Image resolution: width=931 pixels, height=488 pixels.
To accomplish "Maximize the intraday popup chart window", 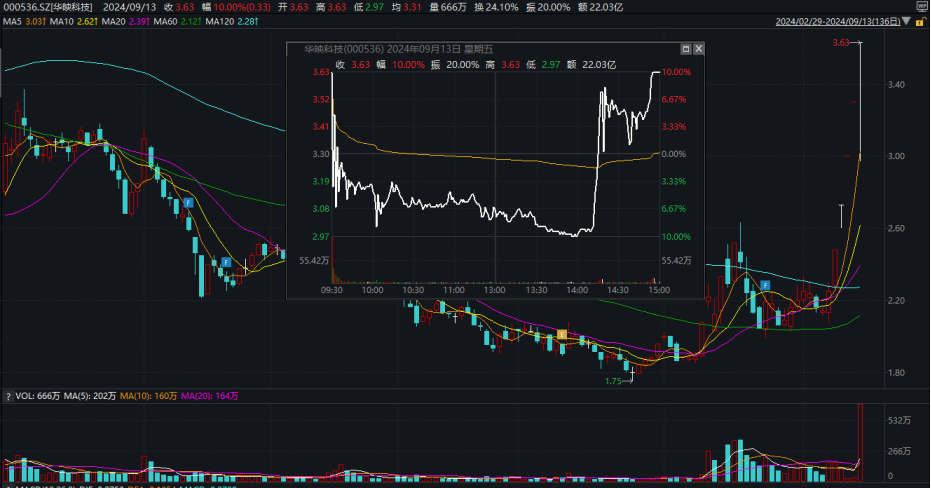I will pos(685,48).
